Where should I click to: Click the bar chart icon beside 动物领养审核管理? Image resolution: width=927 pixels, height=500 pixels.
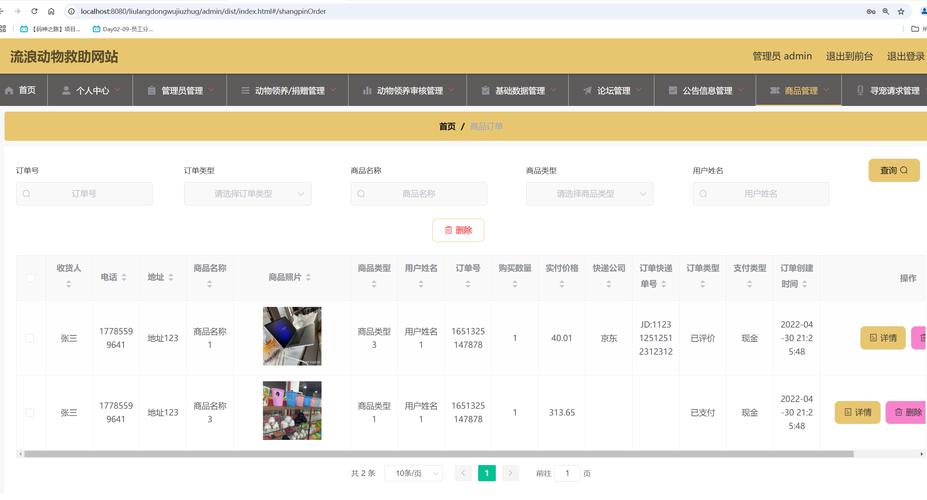point(367,90)
